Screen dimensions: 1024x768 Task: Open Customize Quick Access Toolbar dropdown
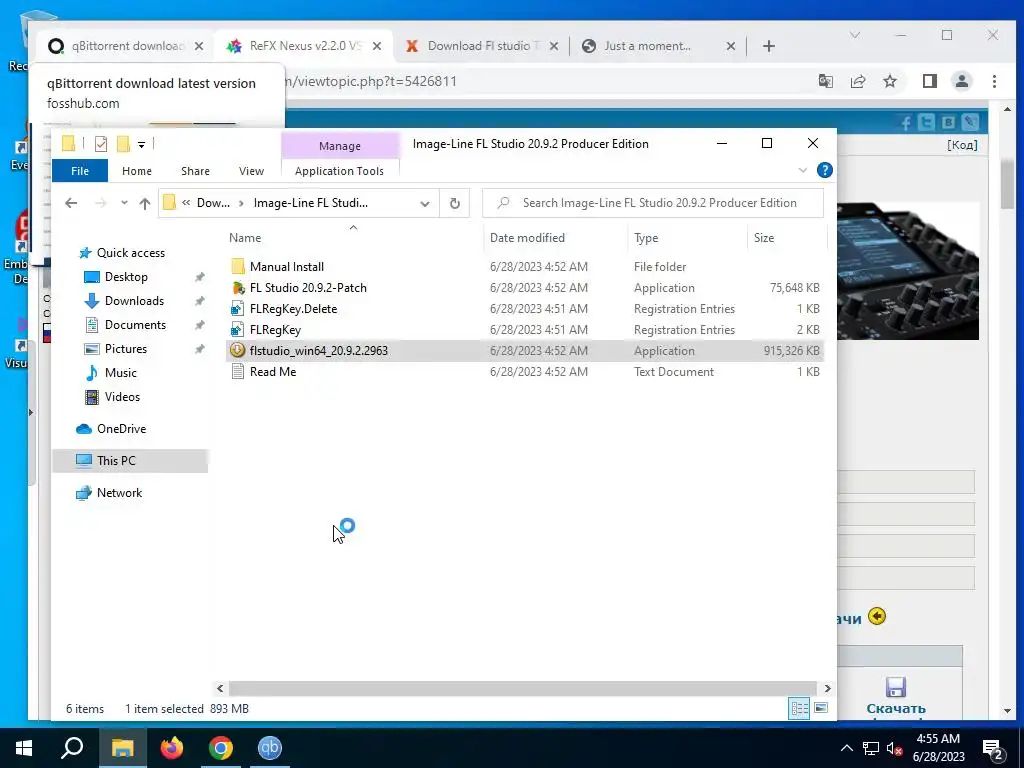(141, 144)
